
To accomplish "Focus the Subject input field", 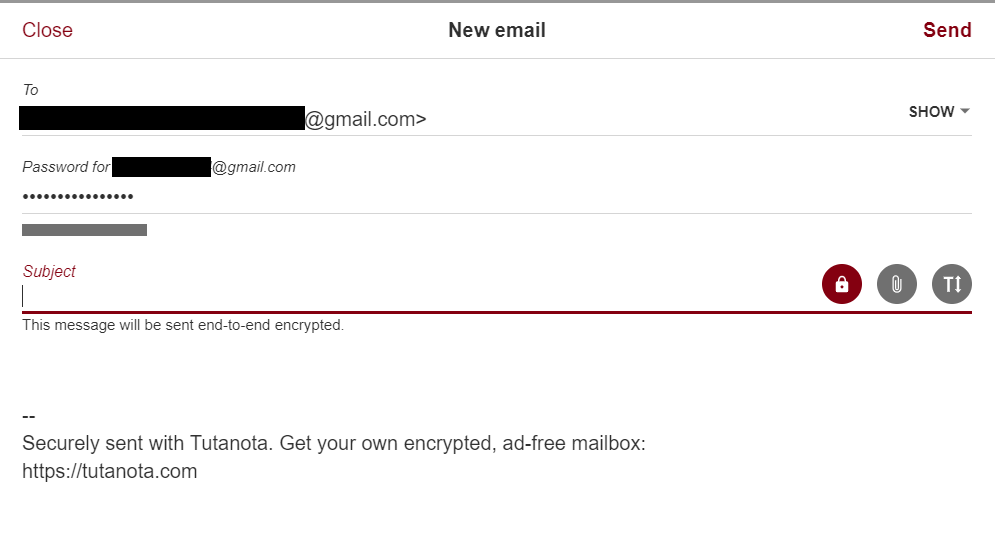I will coord(419,296).
